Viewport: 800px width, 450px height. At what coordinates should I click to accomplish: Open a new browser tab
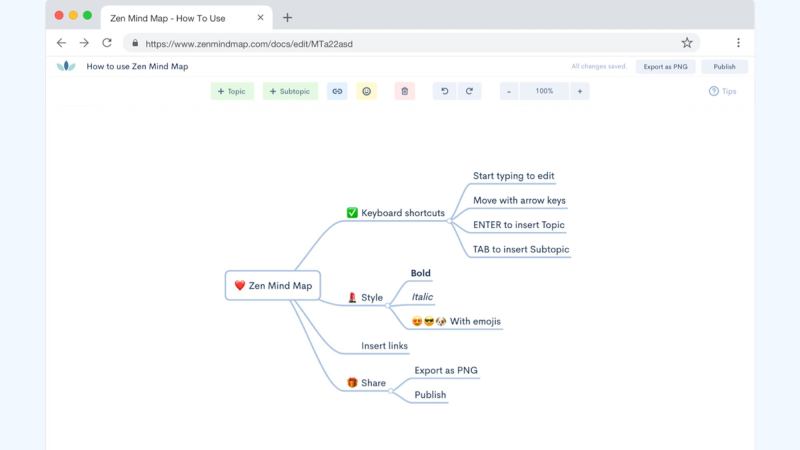click(x=287, y=17)
